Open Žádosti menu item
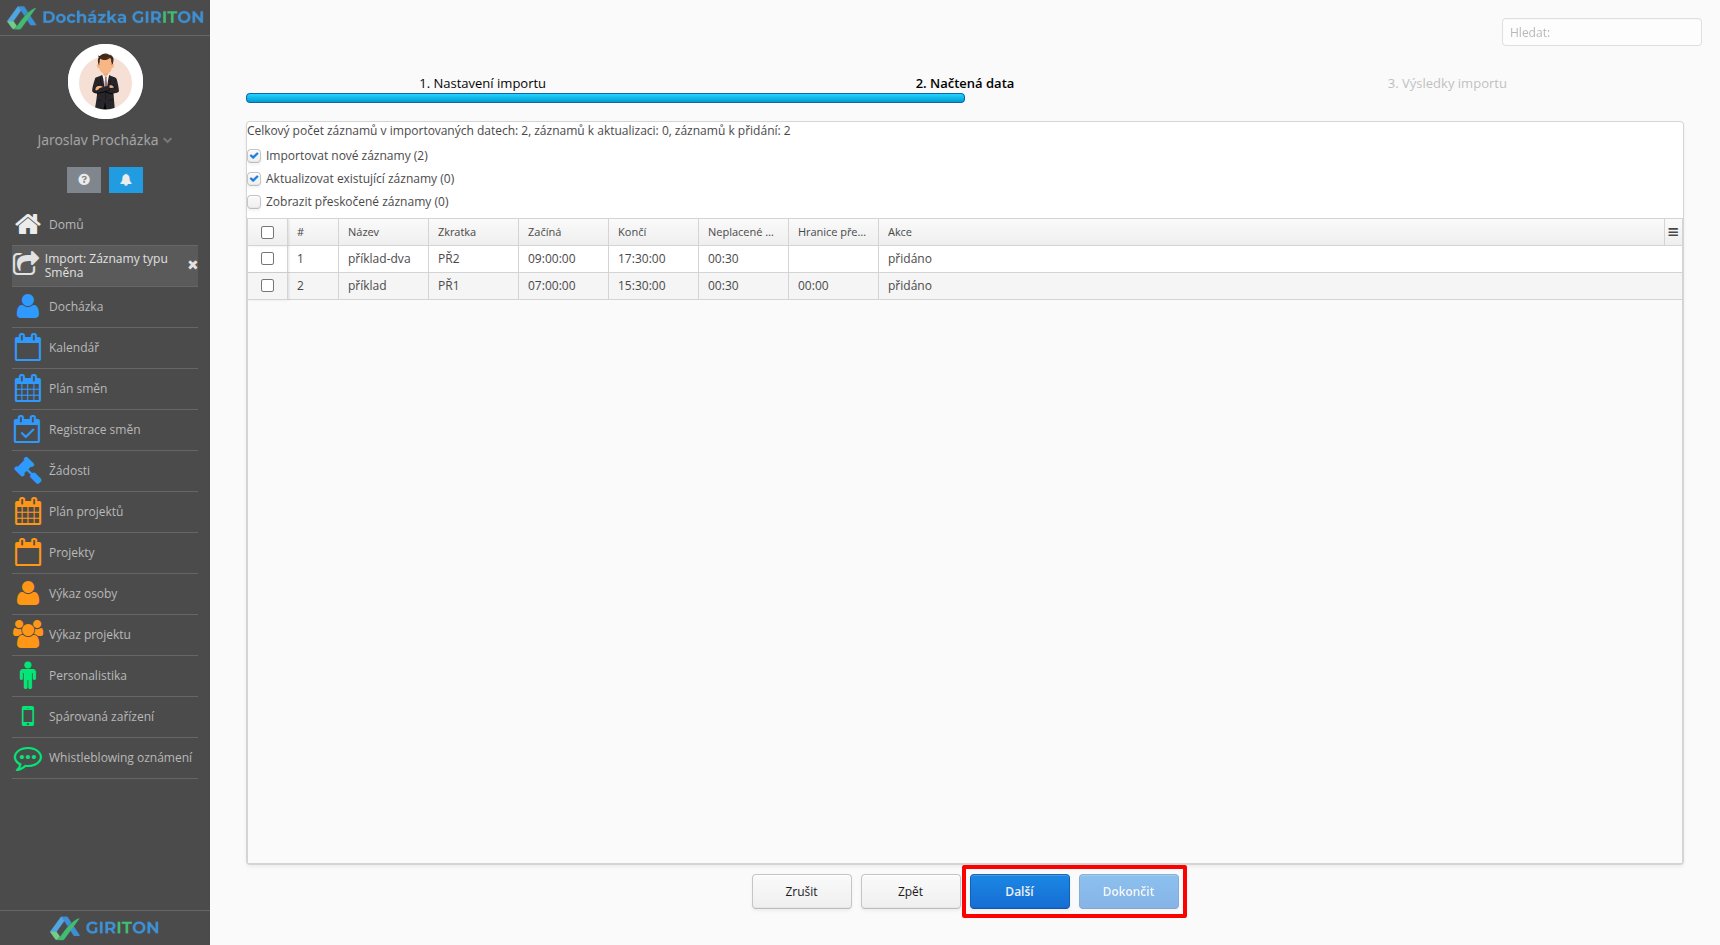 pyautogui.click(x=69, y=470)
